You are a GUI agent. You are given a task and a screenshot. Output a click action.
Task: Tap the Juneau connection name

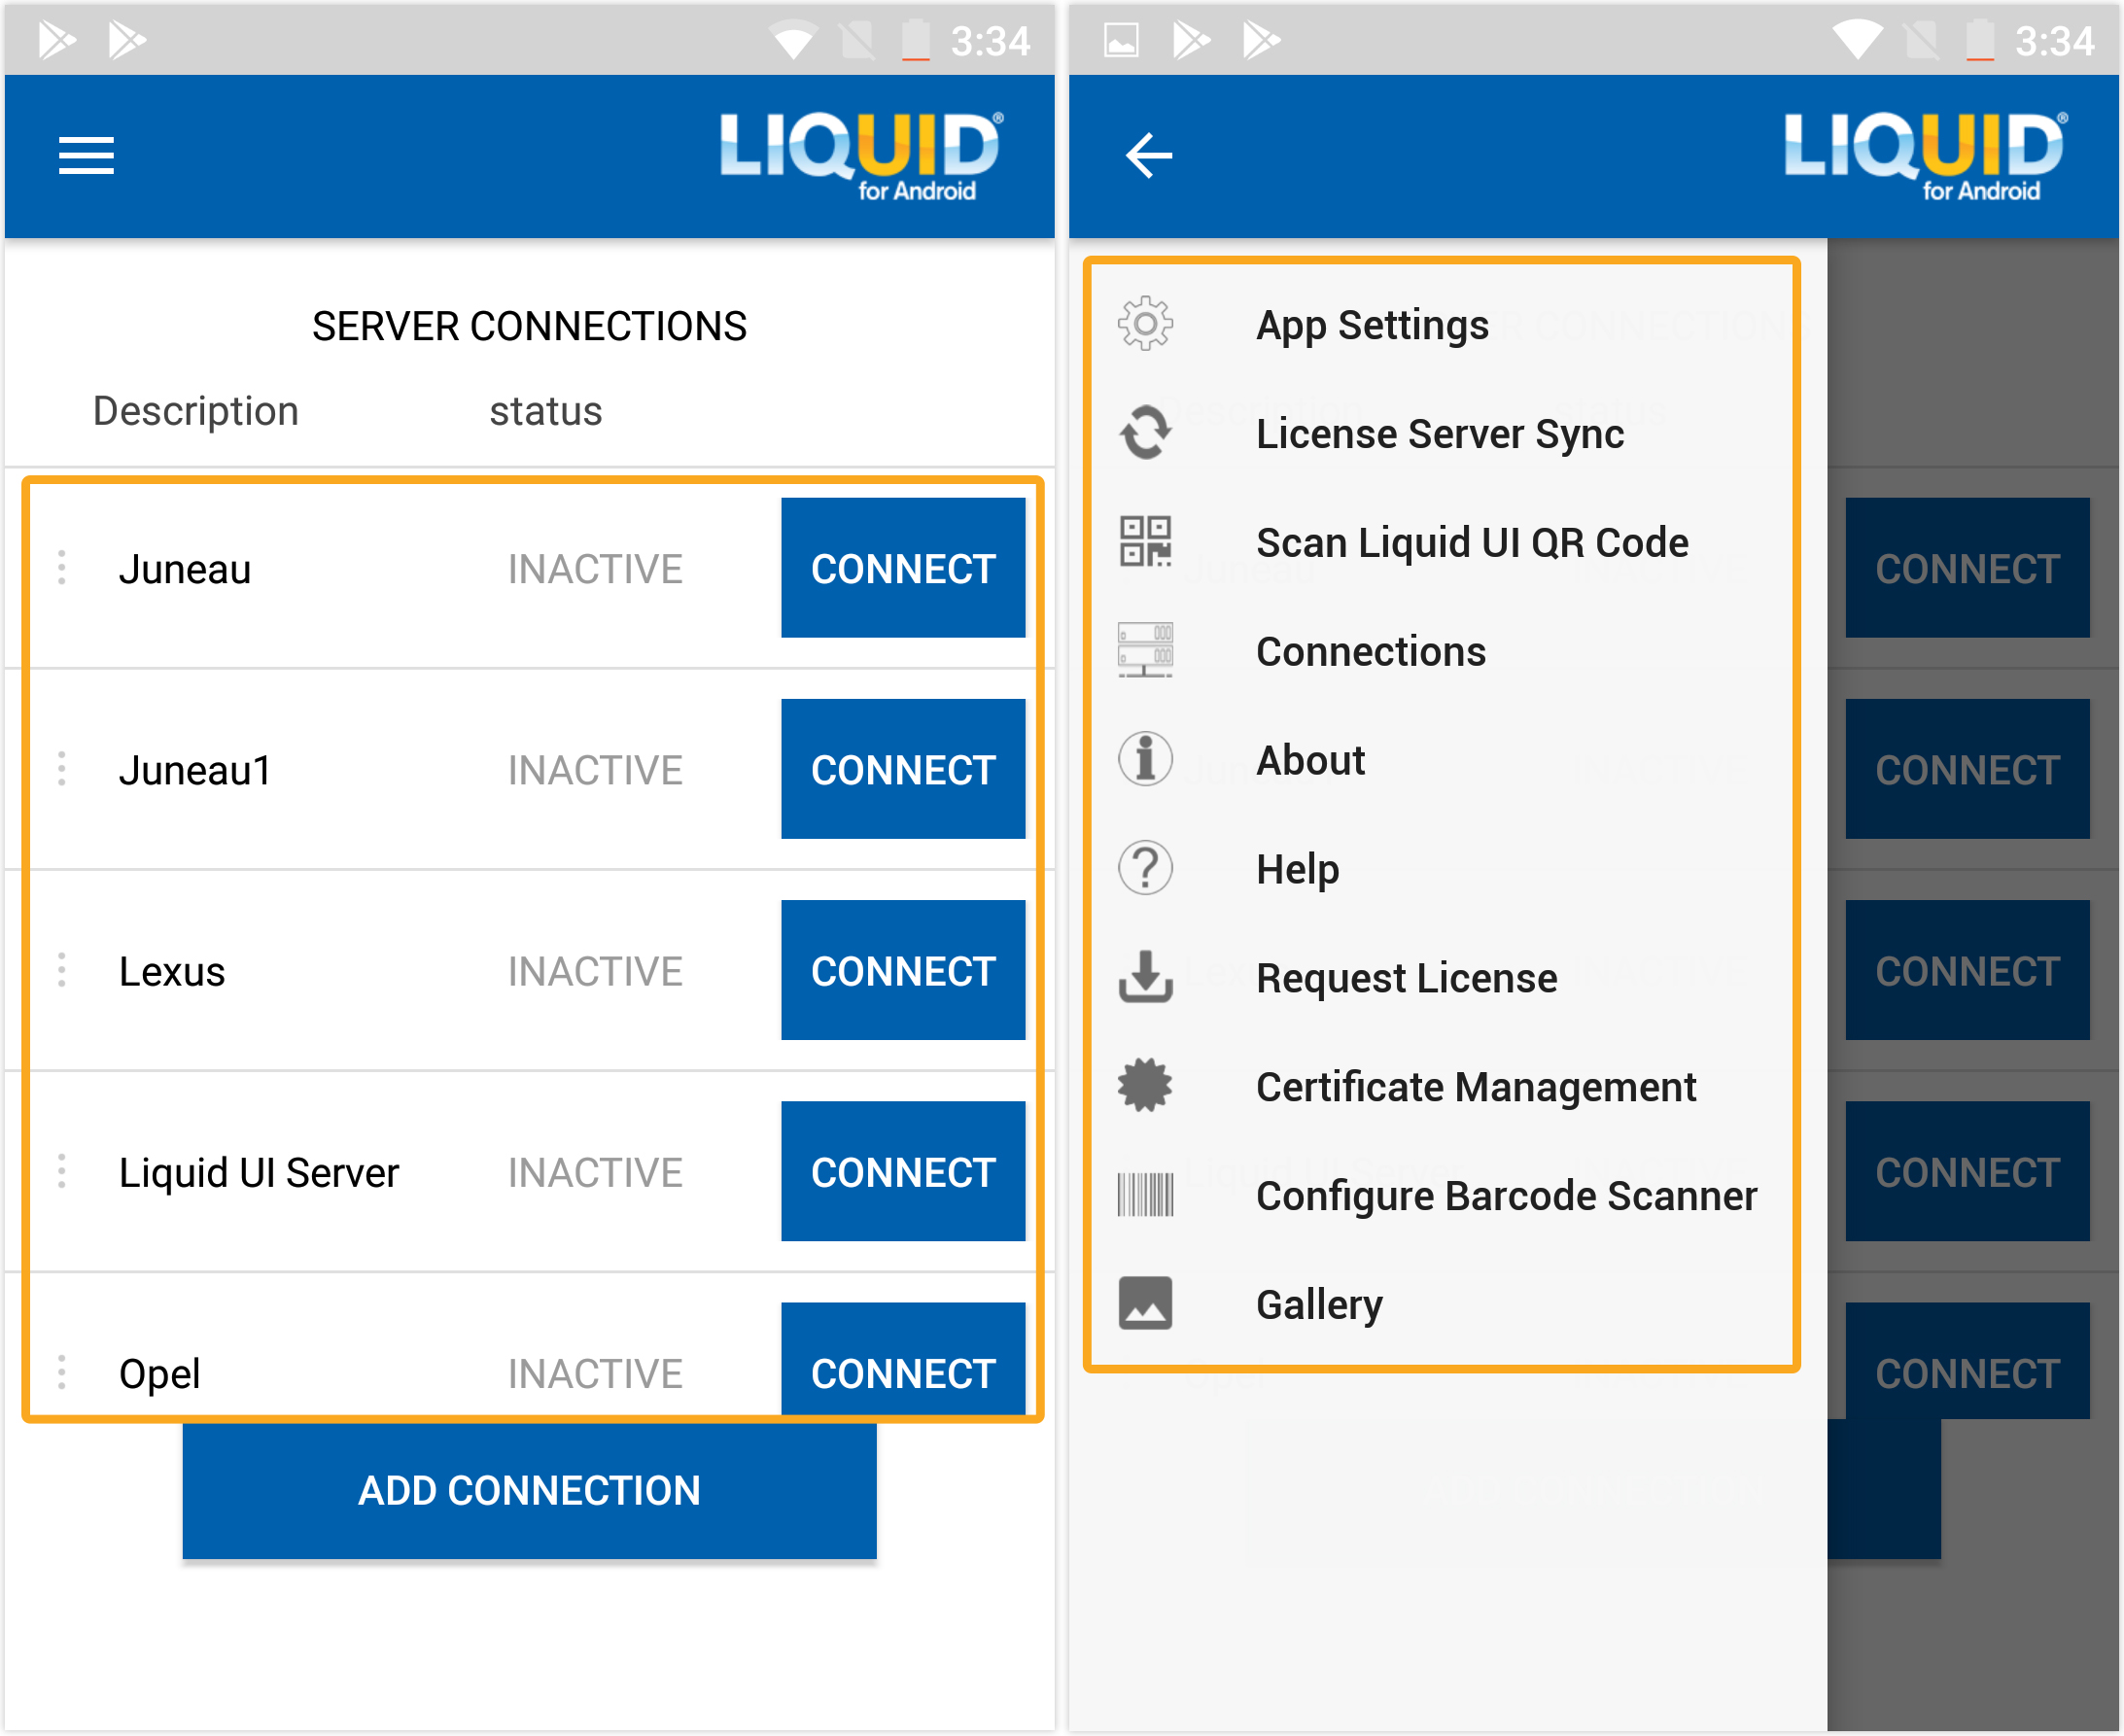click(x=185, y=569)
